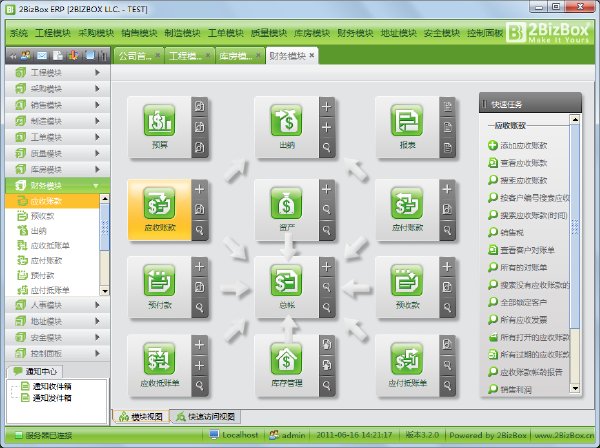Expand 工单模块 in the left sidebar
The width and height of the screenshot is (600, 448).
pyautogui.click(x=57, y=137)
